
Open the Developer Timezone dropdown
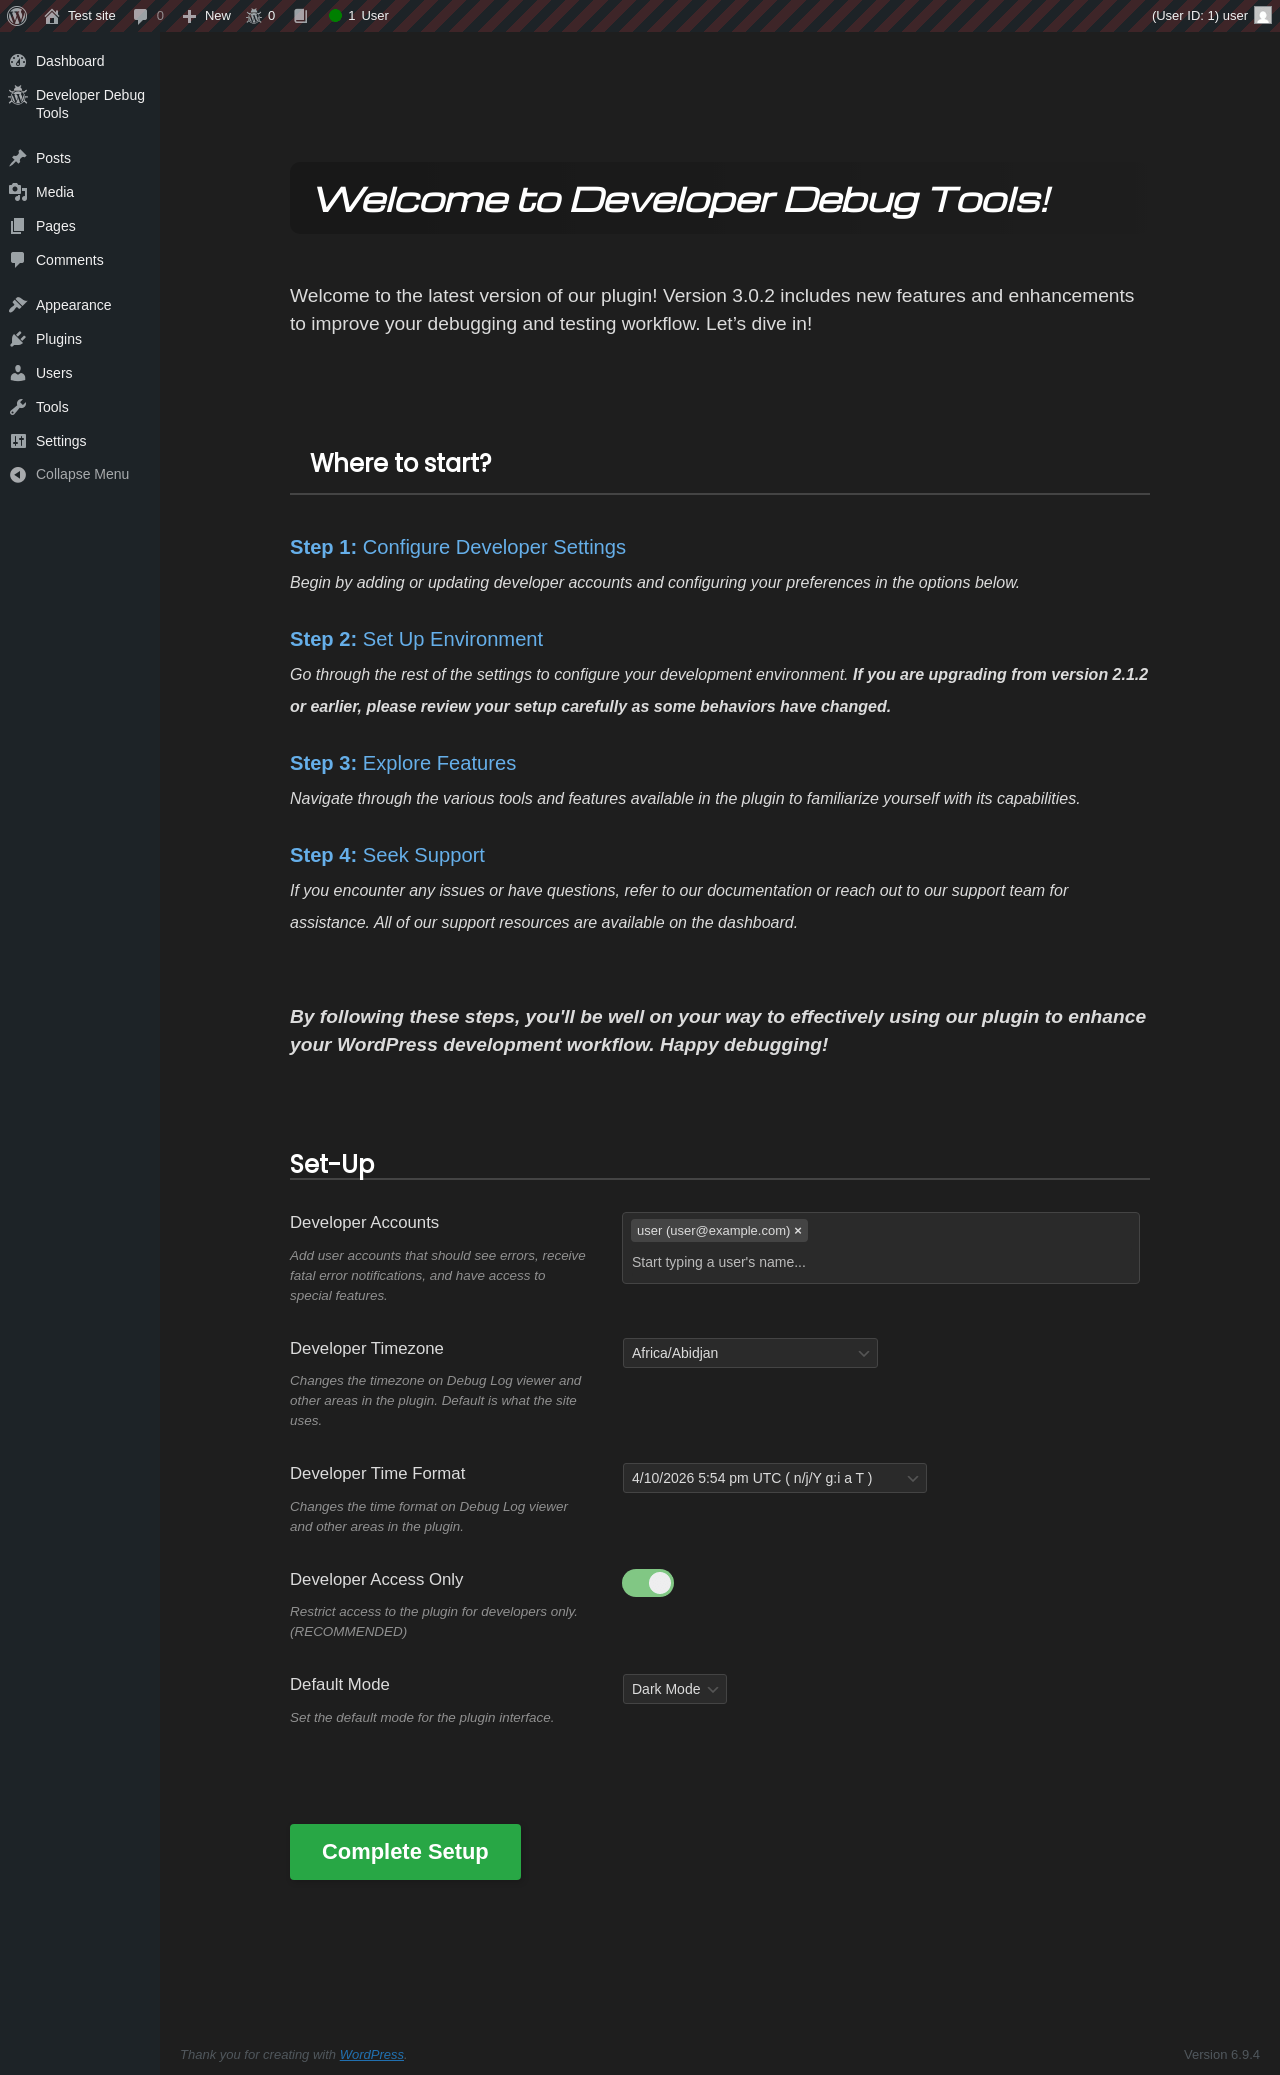pyautogui.click(x=750, y=1353)
